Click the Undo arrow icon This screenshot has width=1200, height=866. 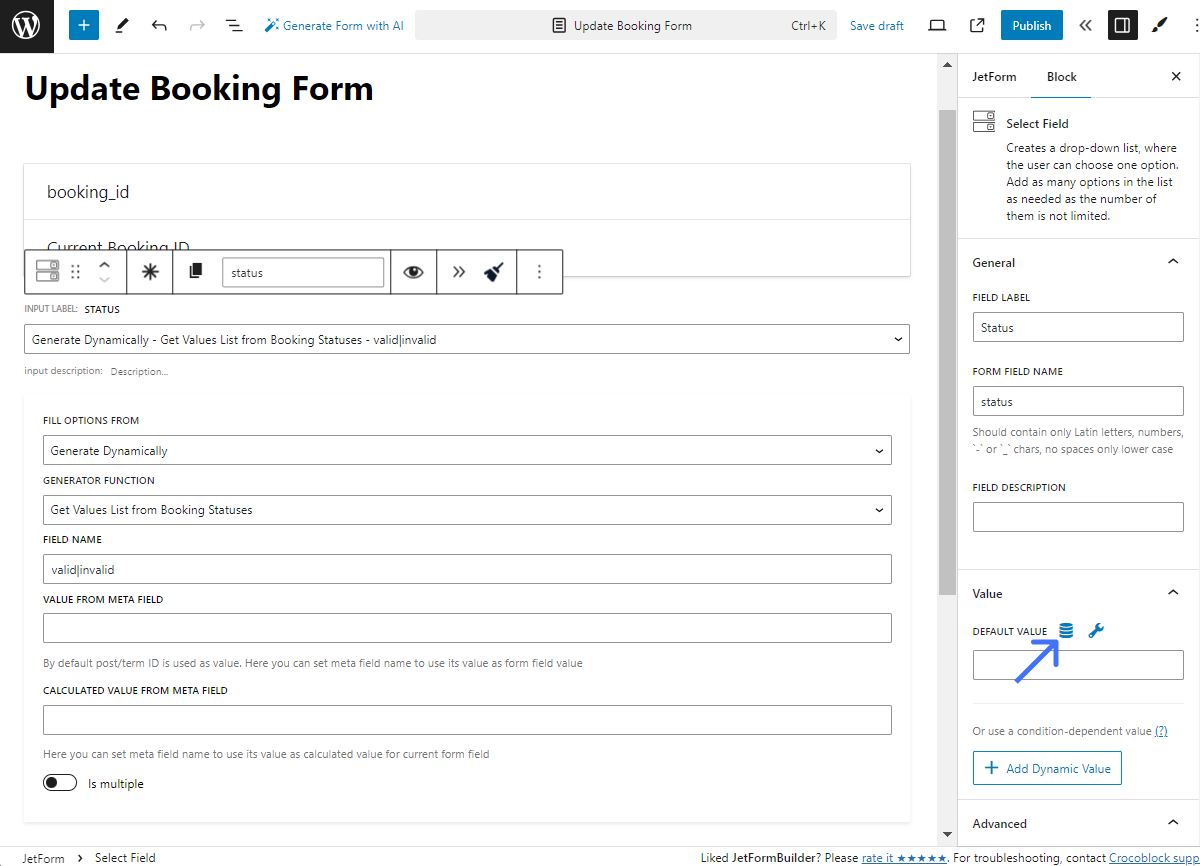tap(159, 26)
